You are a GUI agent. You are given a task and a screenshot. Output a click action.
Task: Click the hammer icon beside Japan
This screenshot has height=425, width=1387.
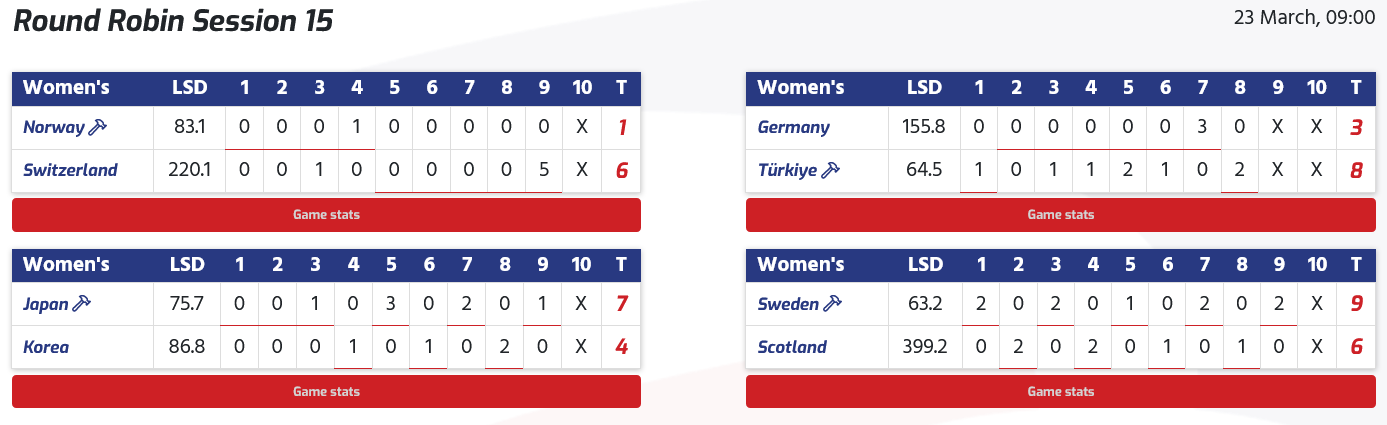coord(82,304)
